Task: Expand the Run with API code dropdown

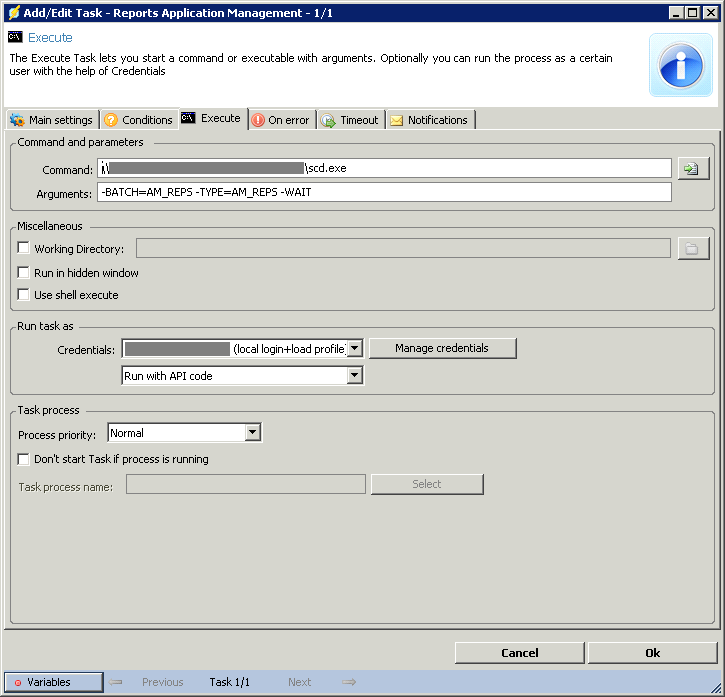Action: (x=354, y=376)
